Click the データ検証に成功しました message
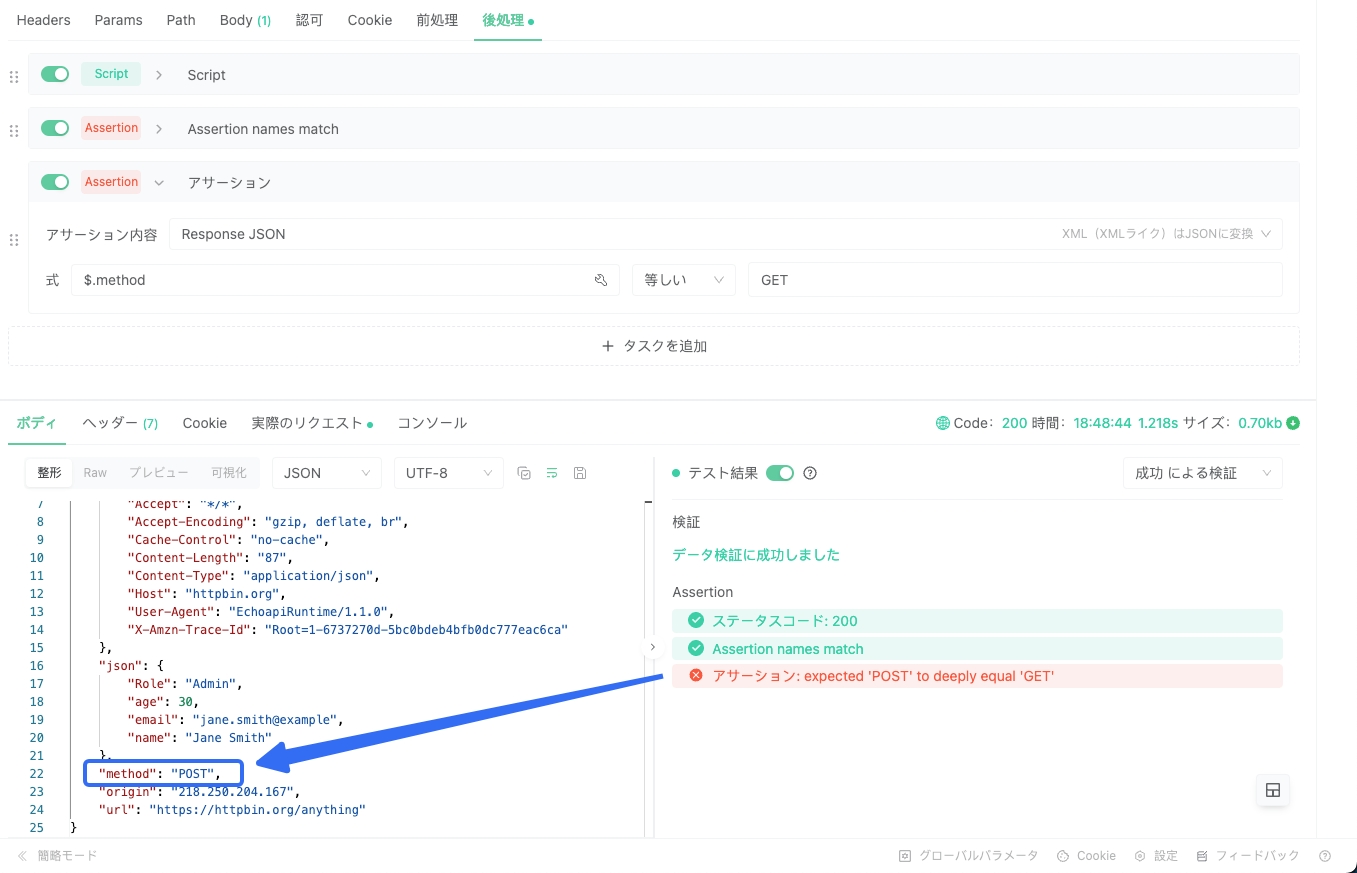Viewport: 1357px width, 873px height. tap(756, 555)
